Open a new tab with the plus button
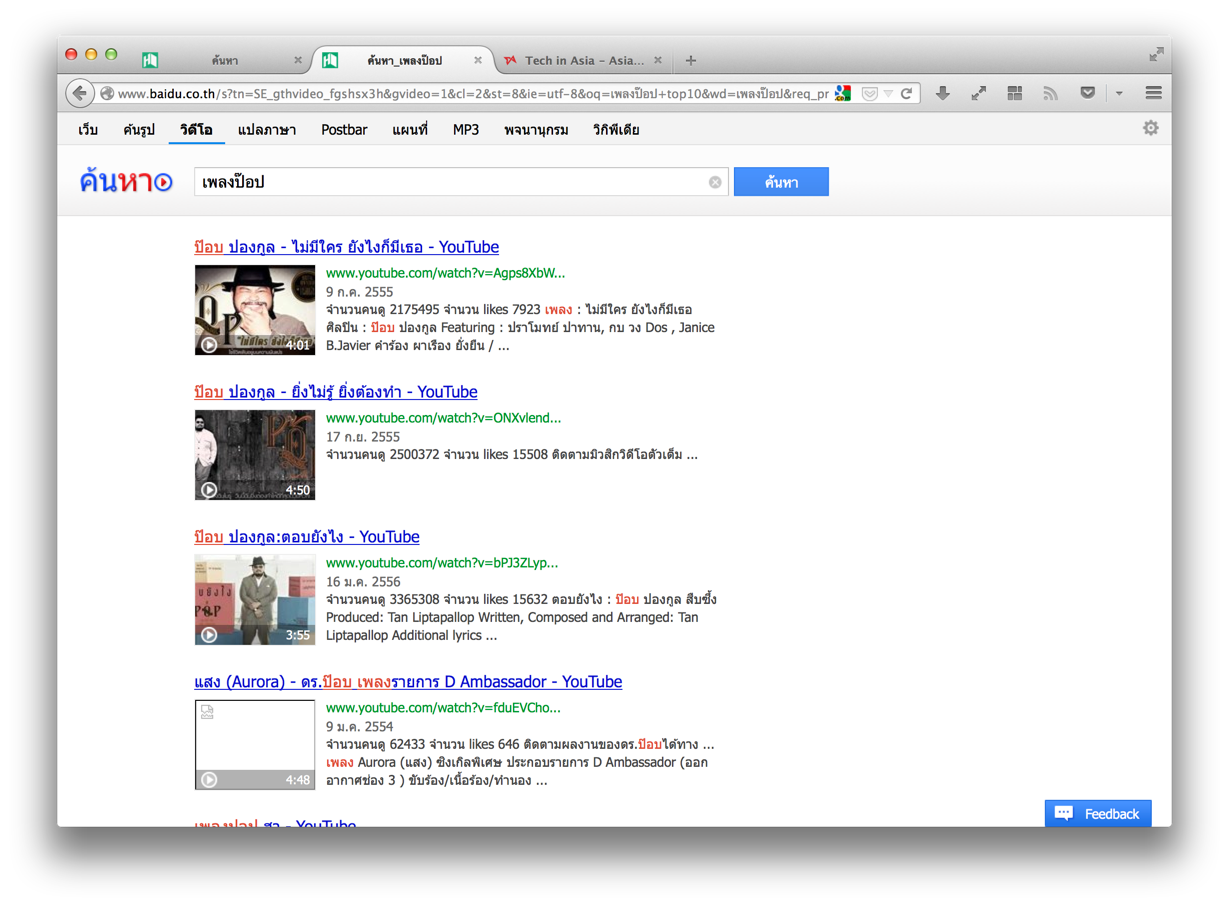 pyautogui.click(x=690, y=60)
